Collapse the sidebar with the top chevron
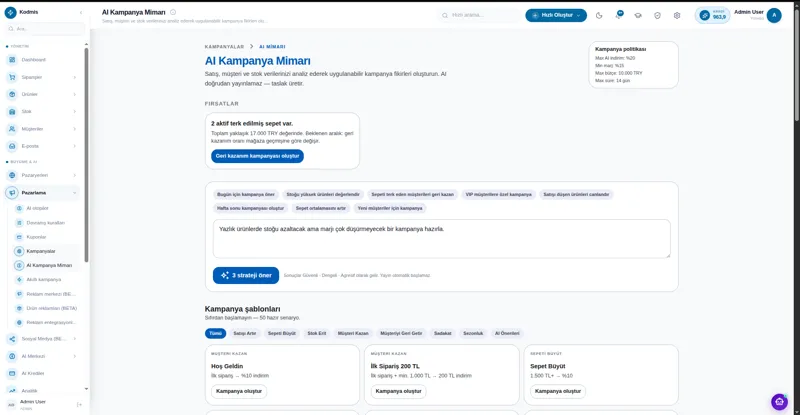The image size is (800, 415). (x=81, y=12)
